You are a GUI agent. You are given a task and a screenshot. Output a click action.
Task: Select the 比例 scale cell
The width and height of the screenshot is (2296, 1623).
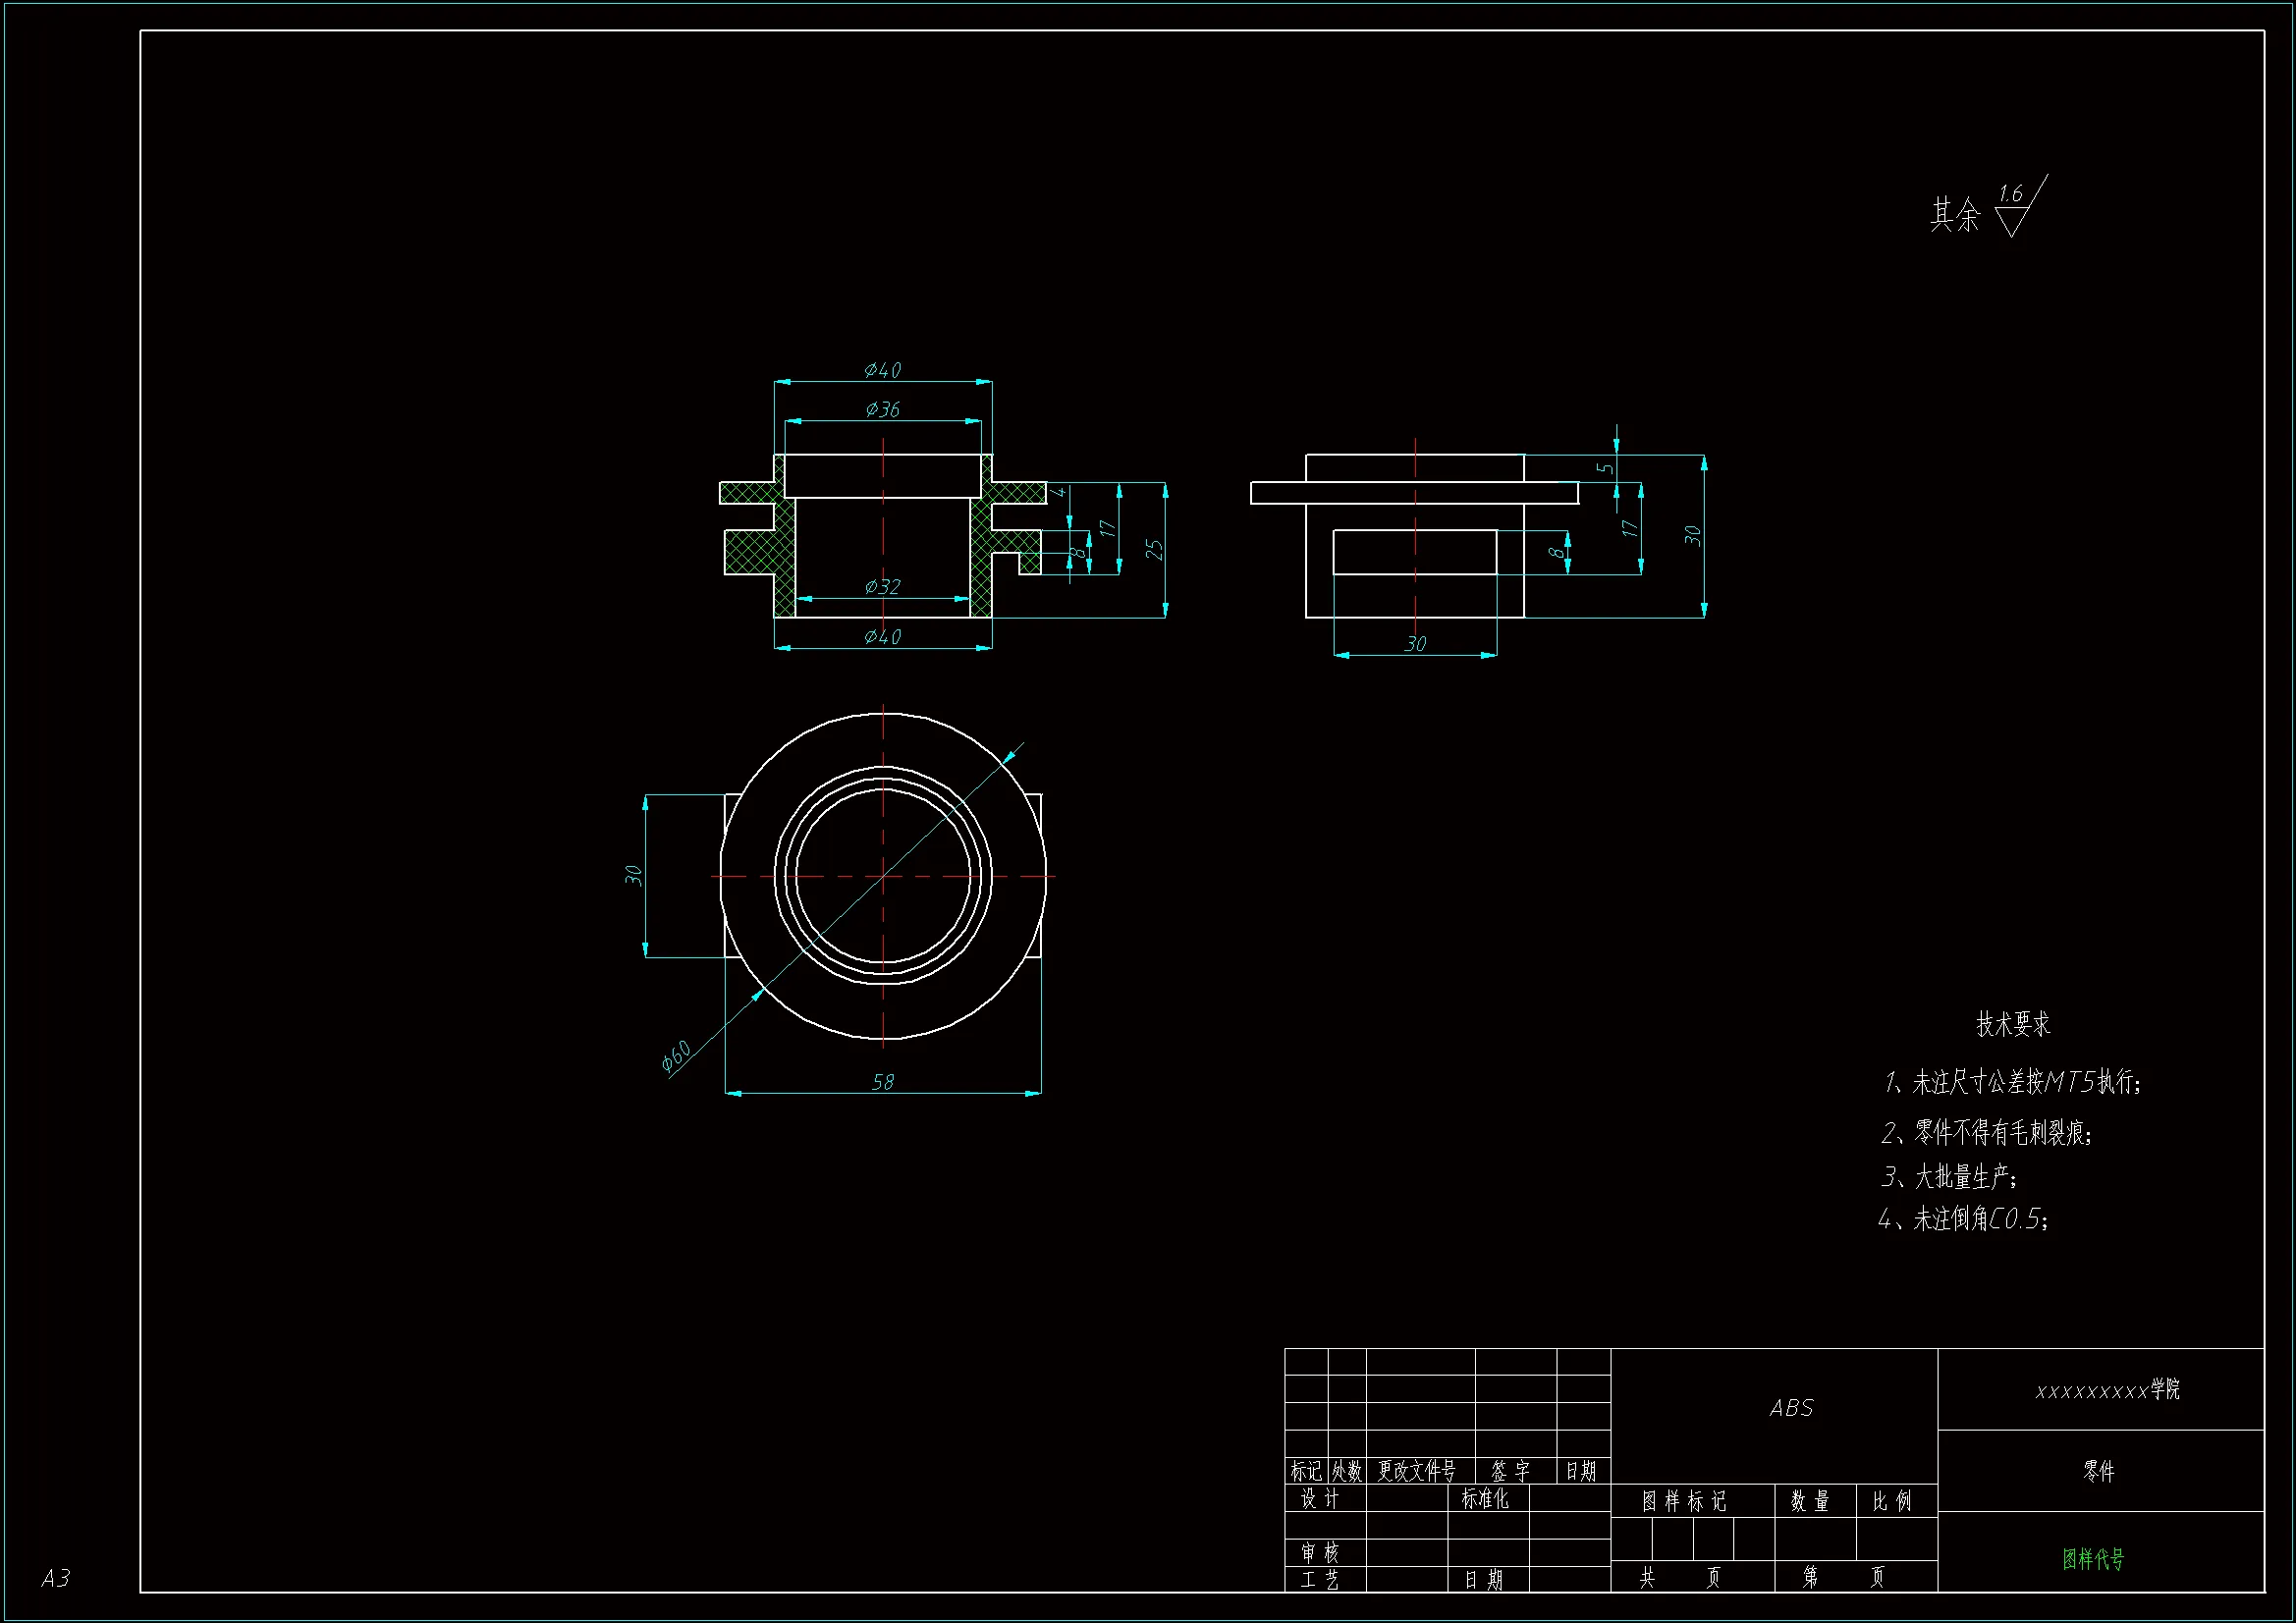tap(1892, 1501)
